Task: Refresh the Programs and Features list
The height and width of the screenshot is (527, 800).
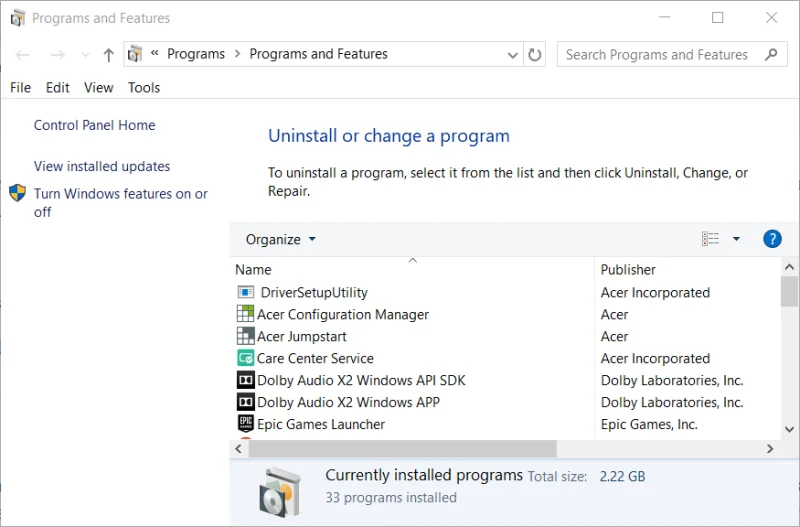Action: 534,54
